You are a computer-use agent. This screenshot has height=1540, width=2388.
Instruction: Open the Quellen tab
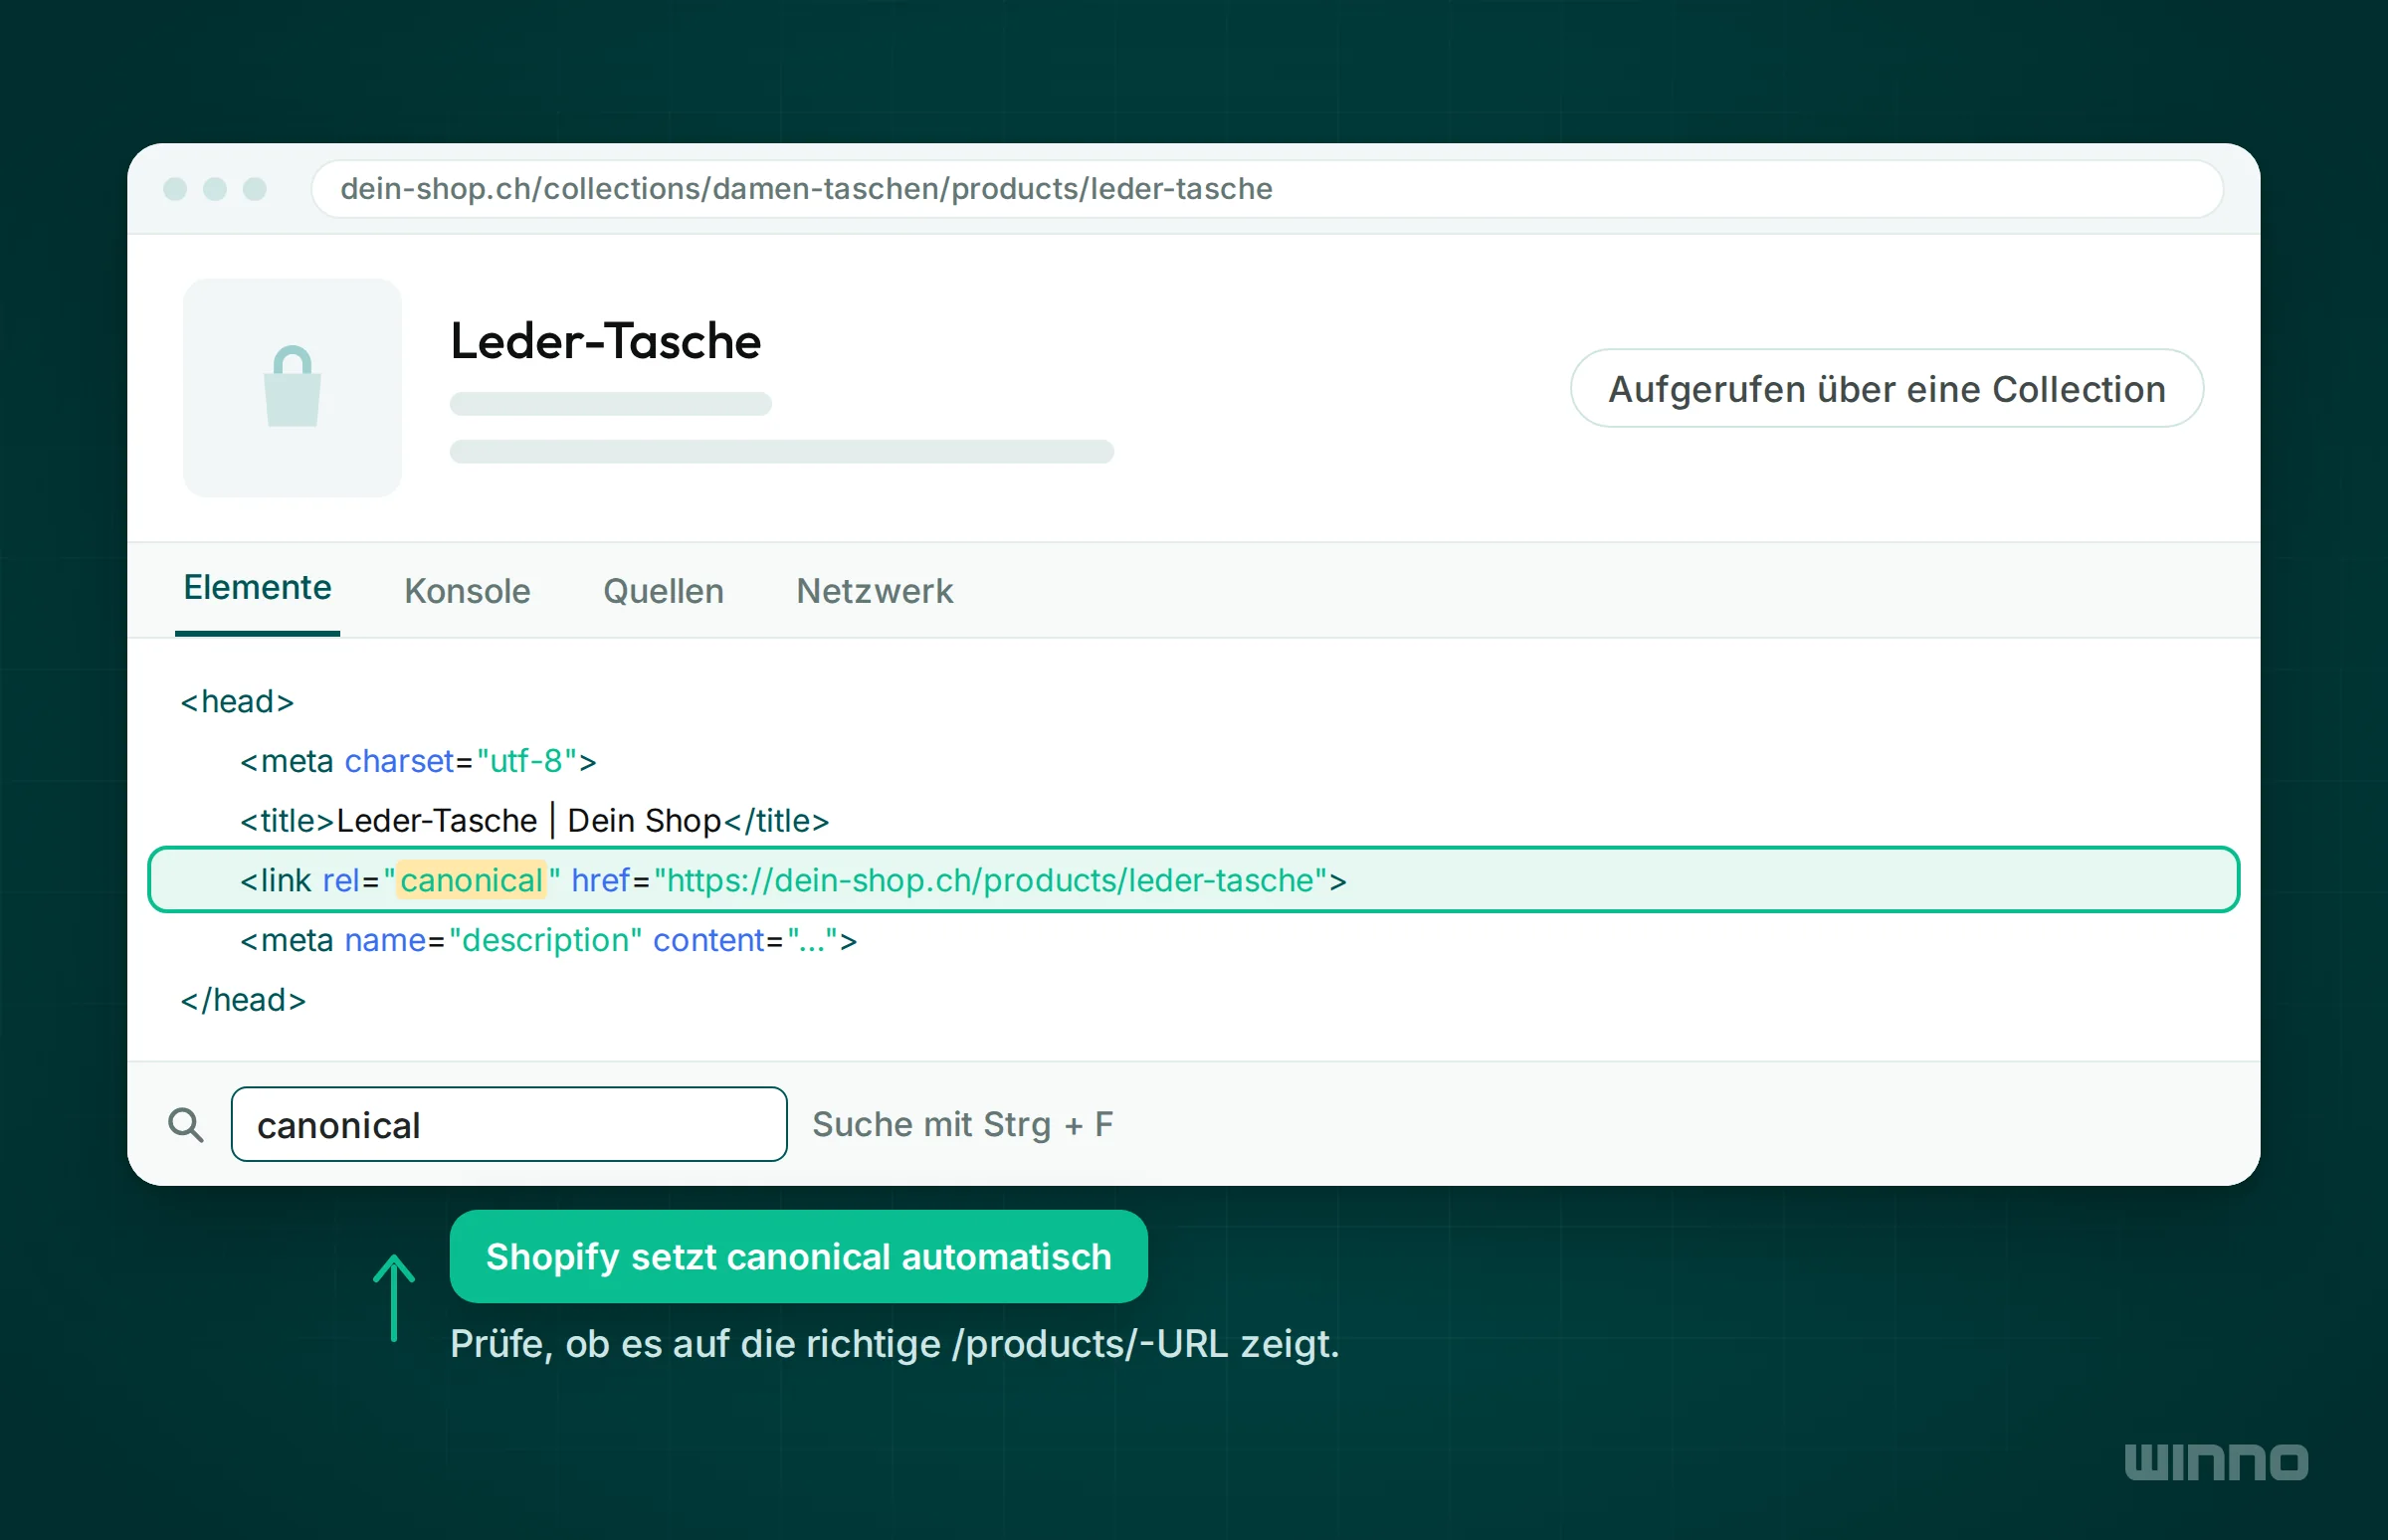click(x=663, y=591)
